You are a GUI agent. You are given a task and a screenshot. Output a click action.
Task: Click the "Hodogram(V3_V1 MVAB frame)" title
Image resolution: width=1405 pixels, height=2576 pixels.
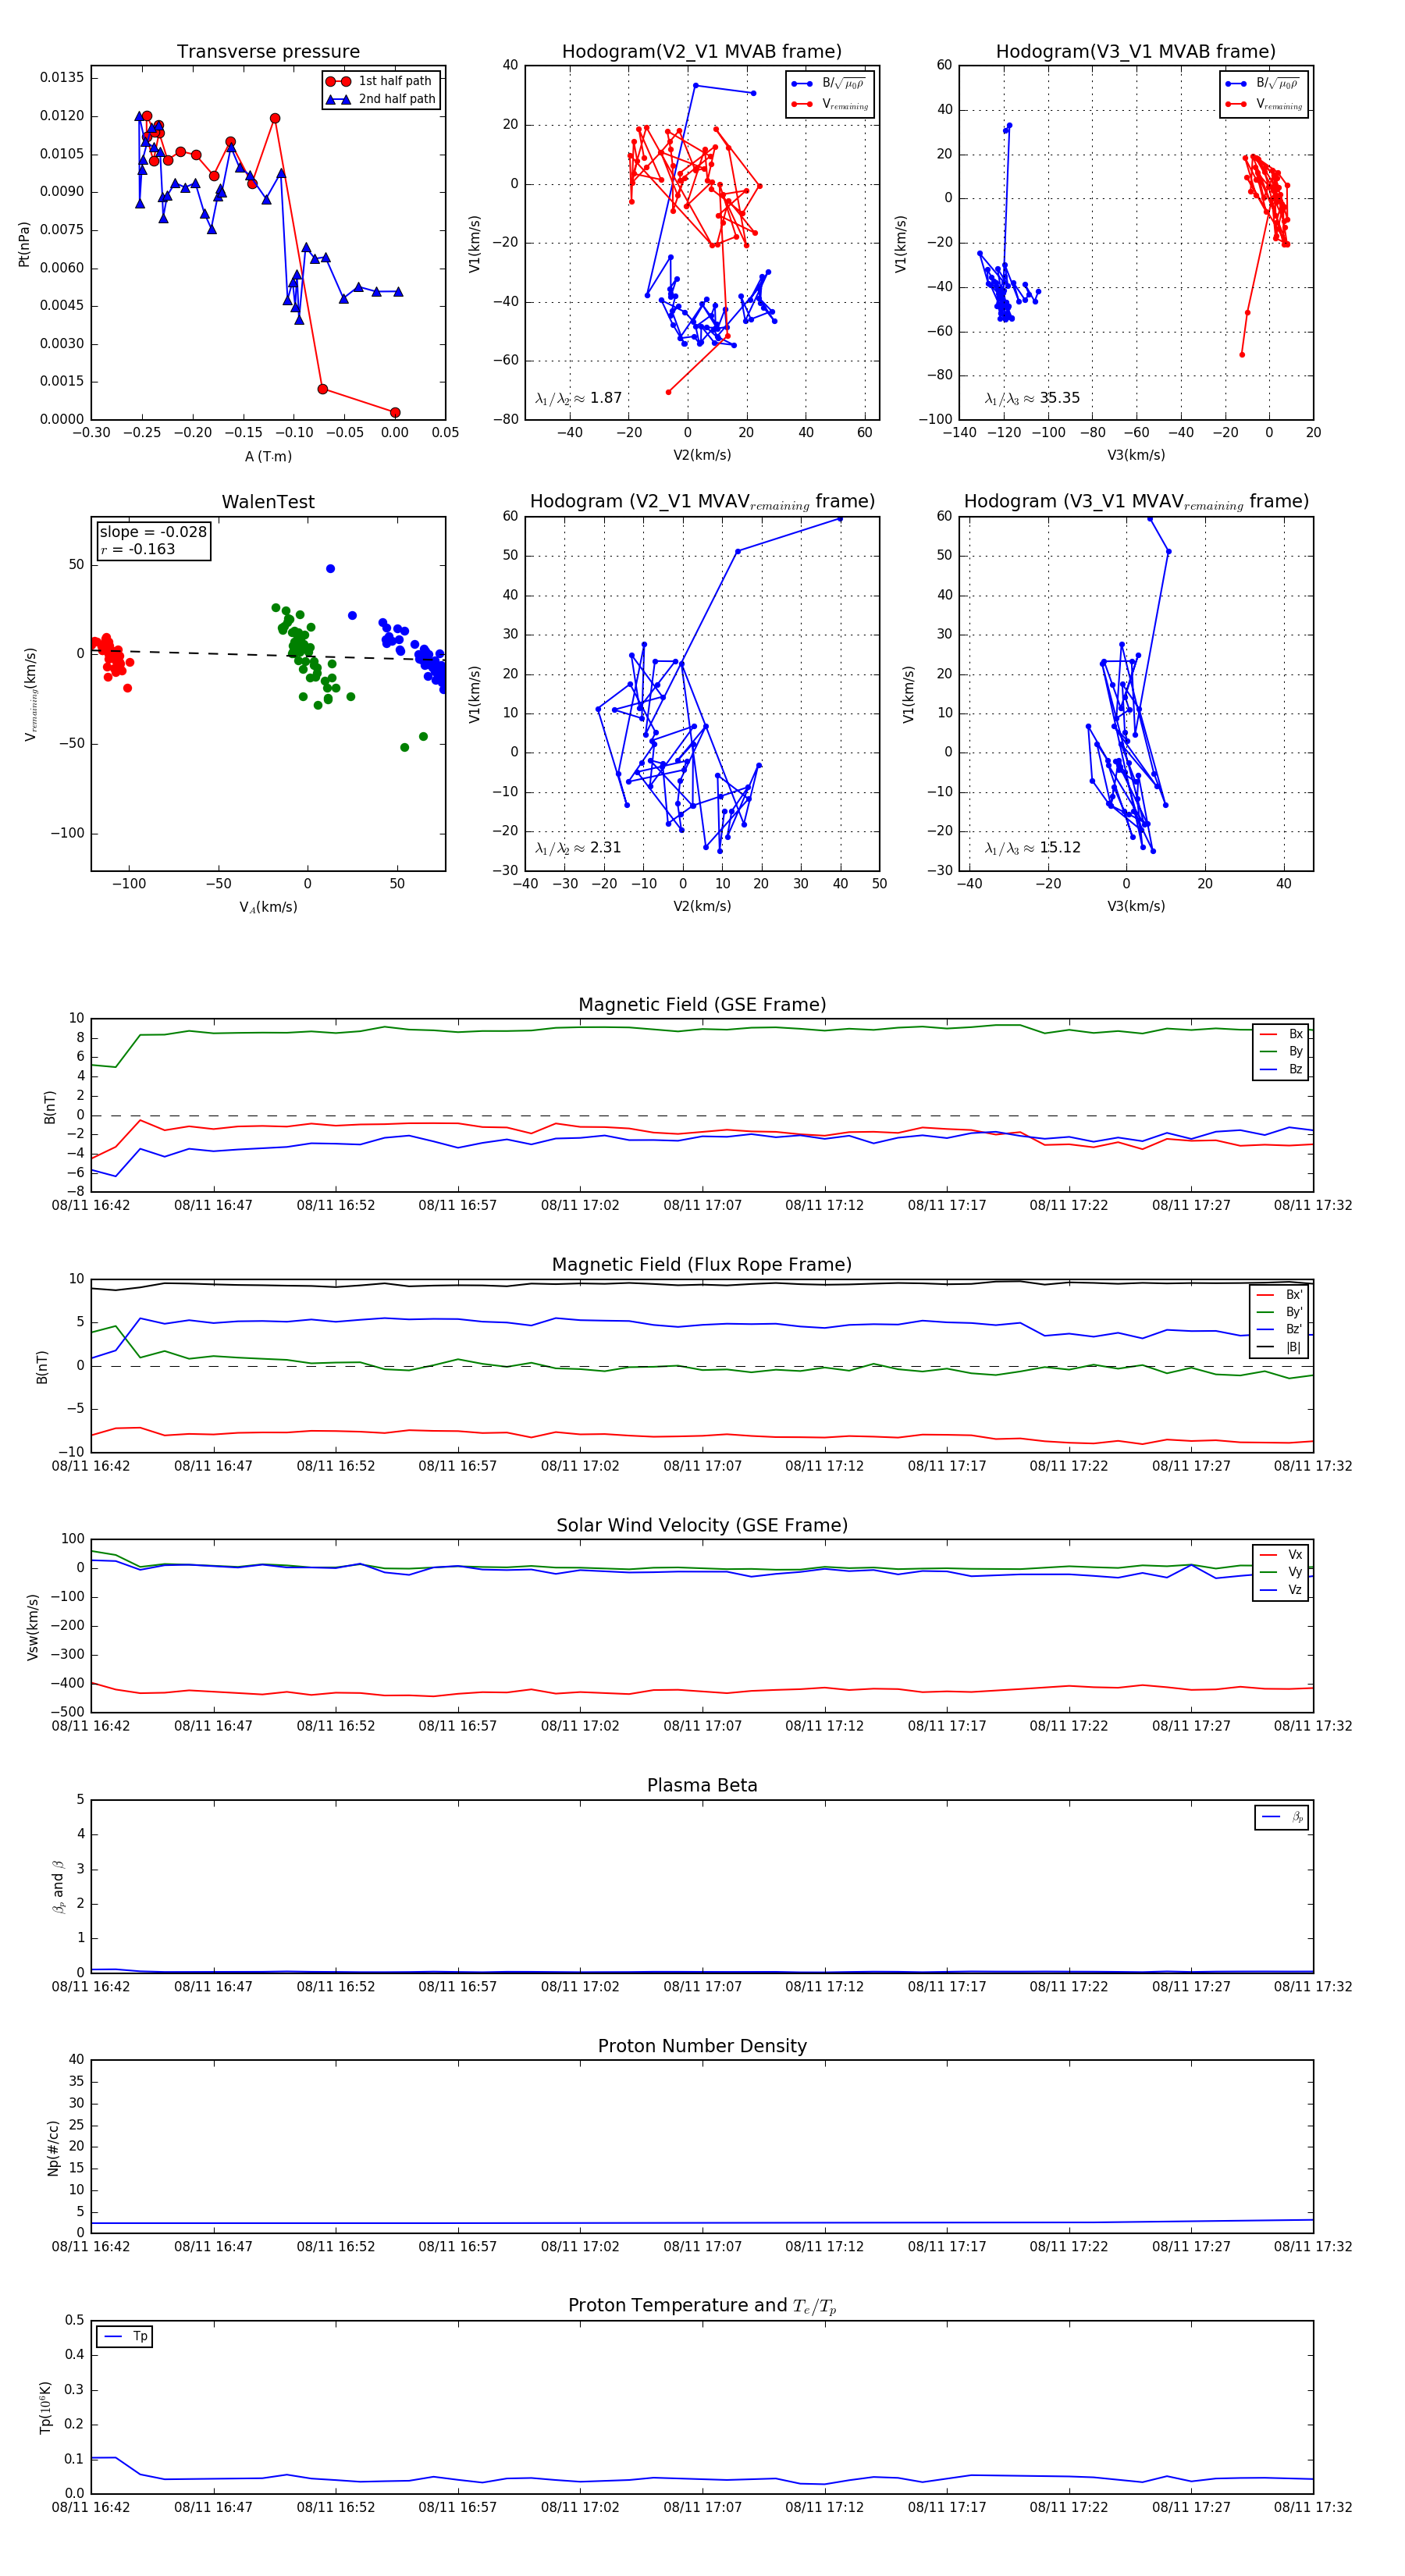(x=1135, y=52)
